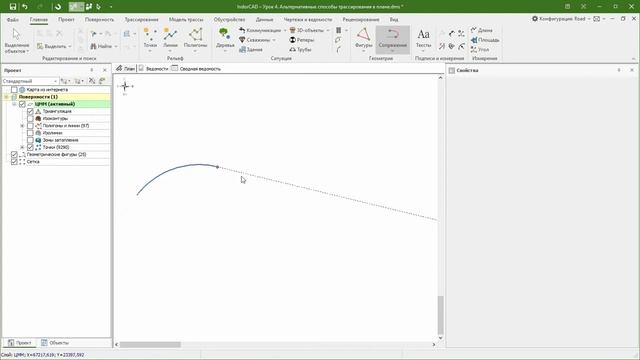Open the Найти dropdown arrow
Image resolution: width=640 pixels, height=360 pixels.
tap(116, 47)
